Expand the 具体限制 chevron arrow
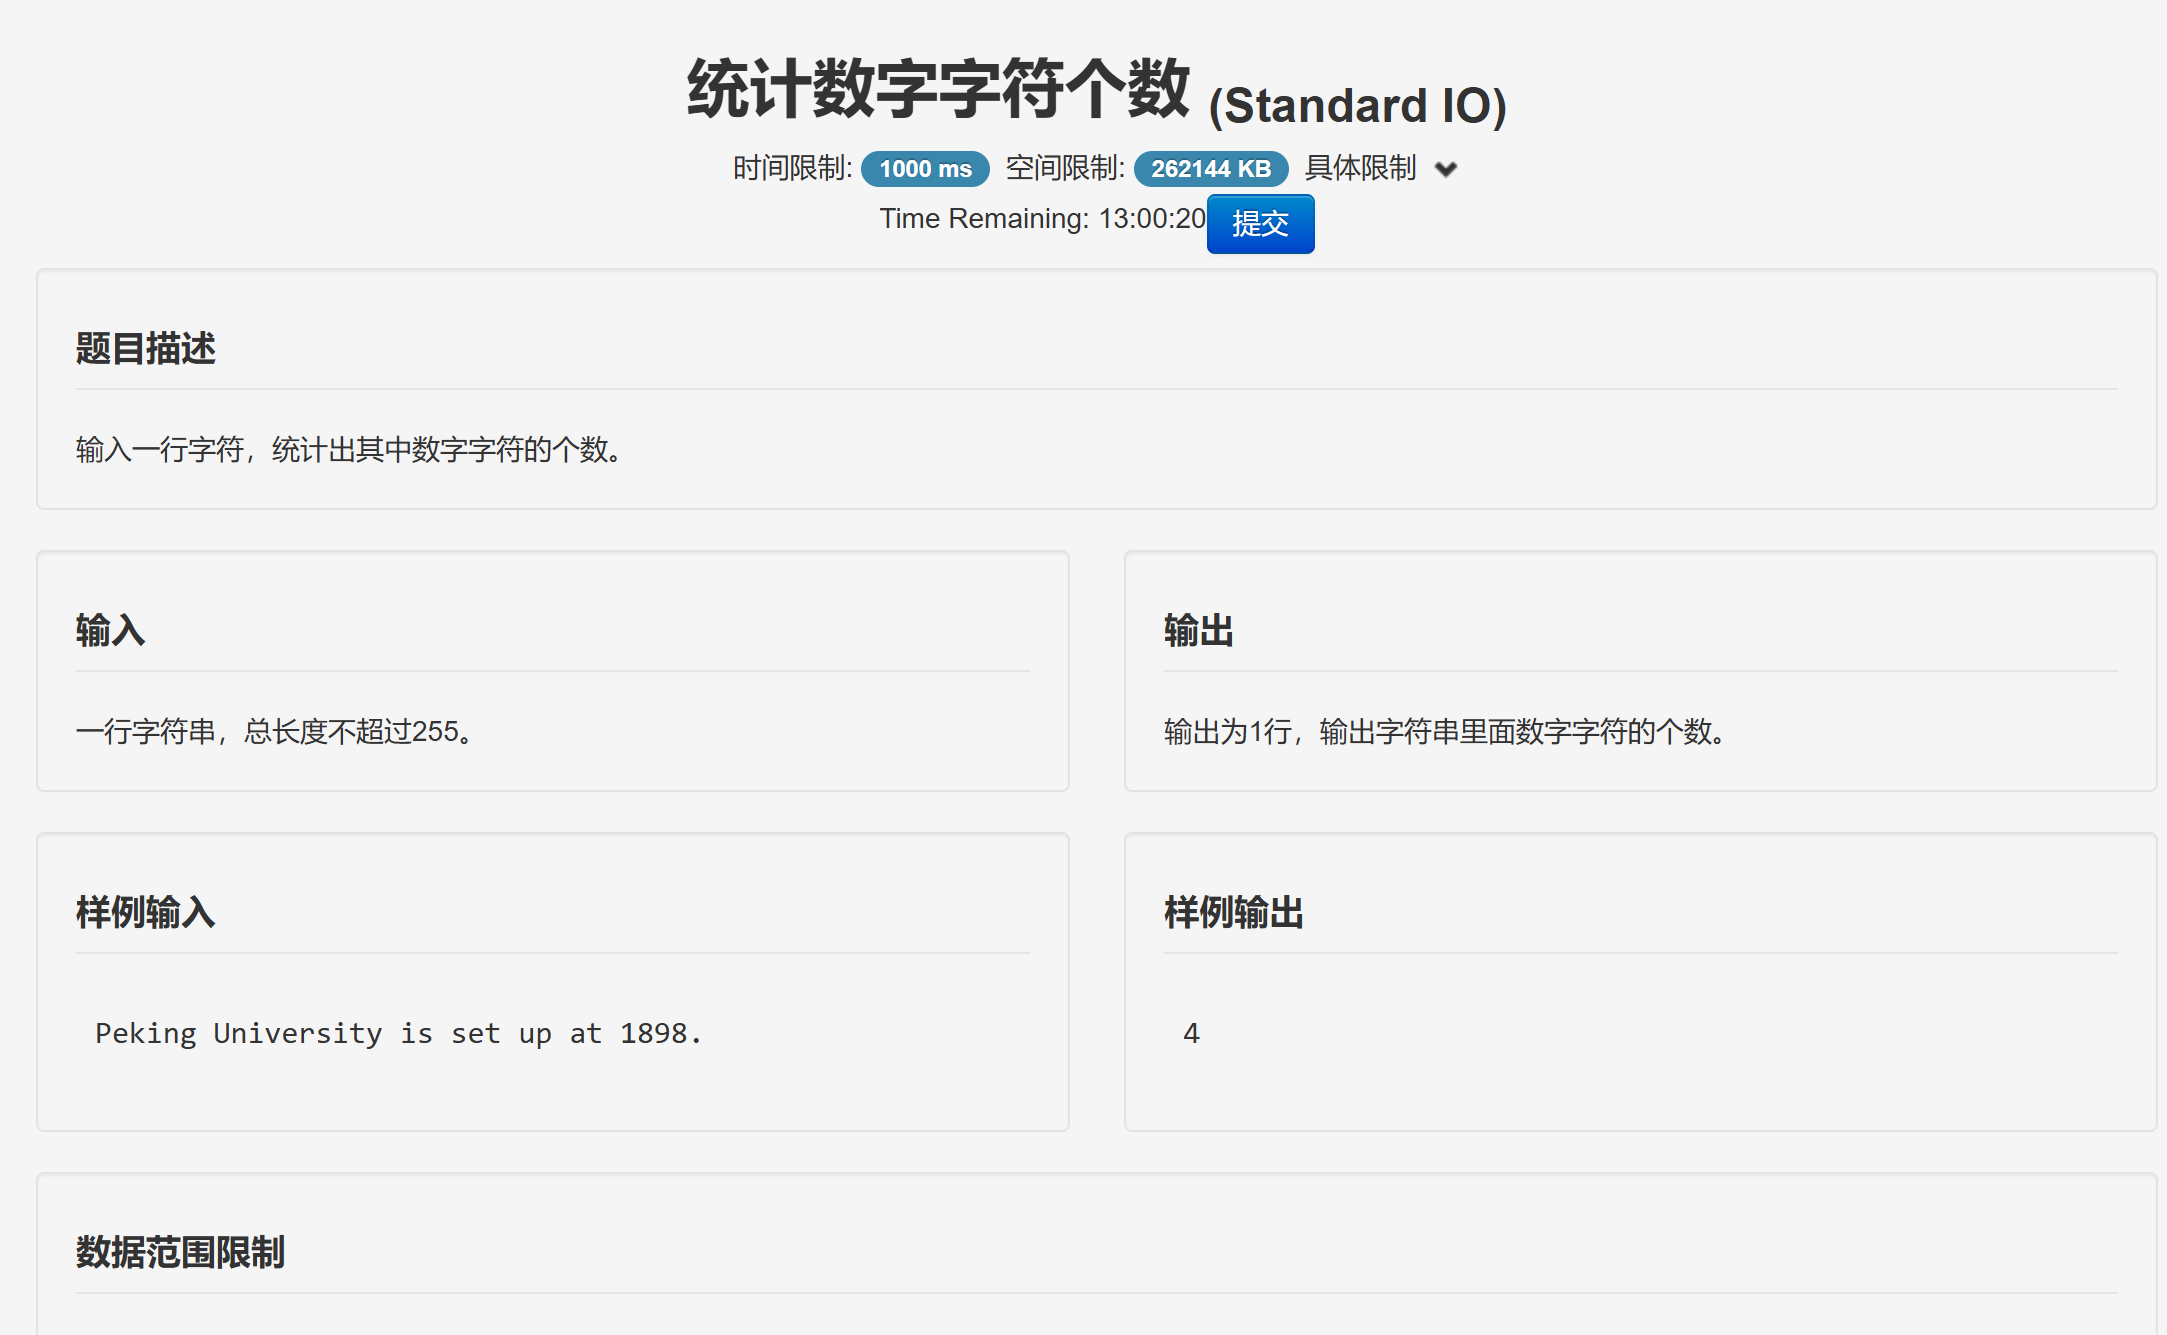2167x1335 pixels. click(x=1445, y=170)
